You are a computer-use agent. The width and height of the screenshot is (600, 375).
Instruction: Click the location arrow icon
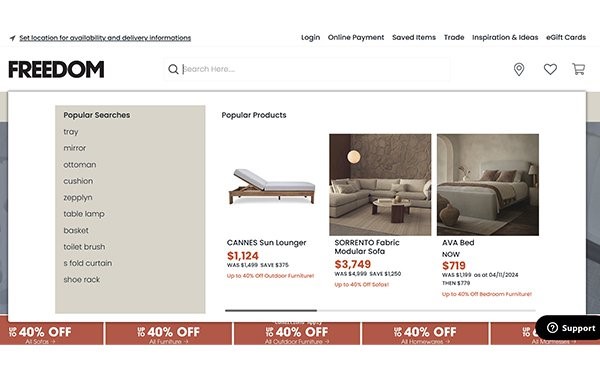pyautogui.click(x=13, y=38)
